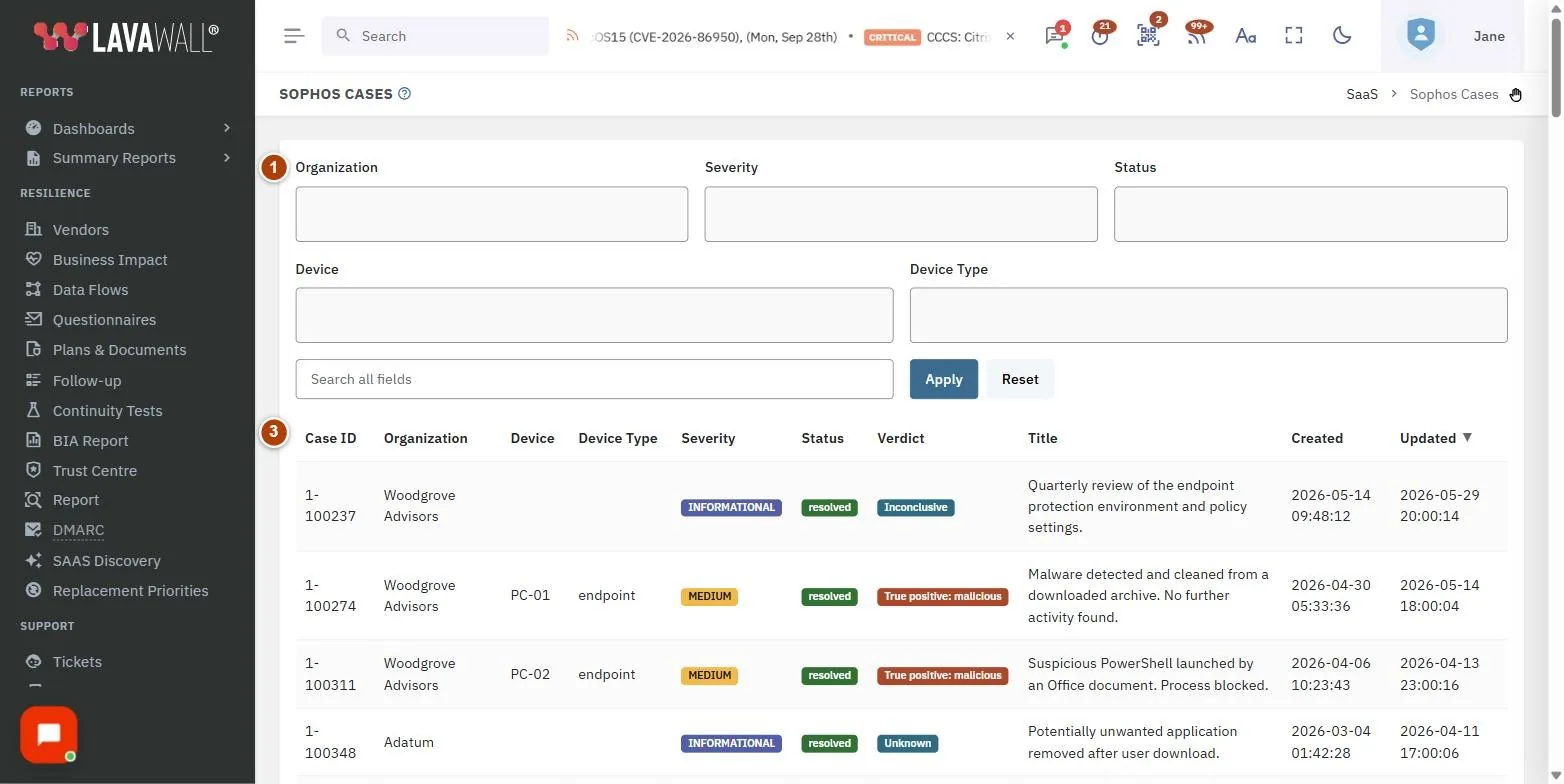Viewport: 1564px width, 784px height.
Task: Click the RSS icon in news ticker
Action: 572,36
